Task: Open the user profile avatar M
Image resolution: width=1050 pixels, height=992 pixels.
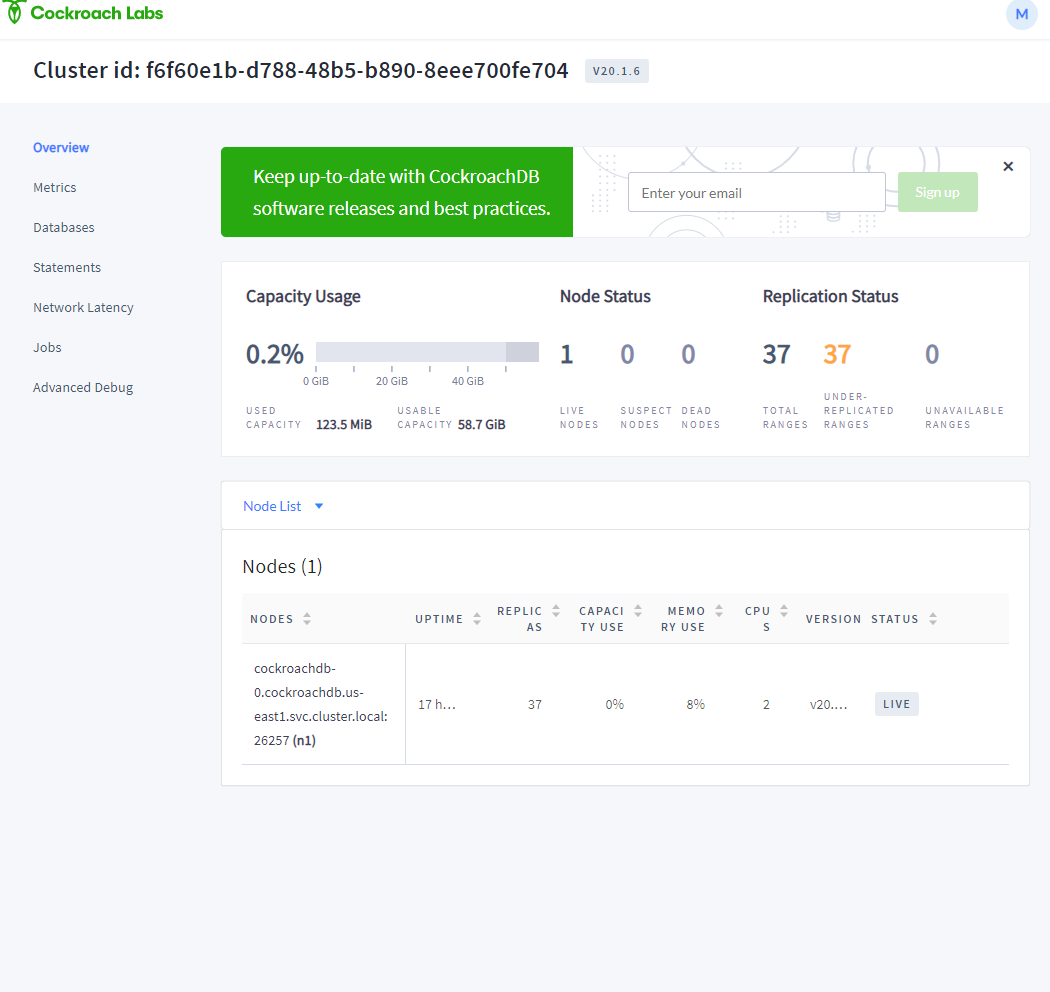Action: click(1021, 14)
